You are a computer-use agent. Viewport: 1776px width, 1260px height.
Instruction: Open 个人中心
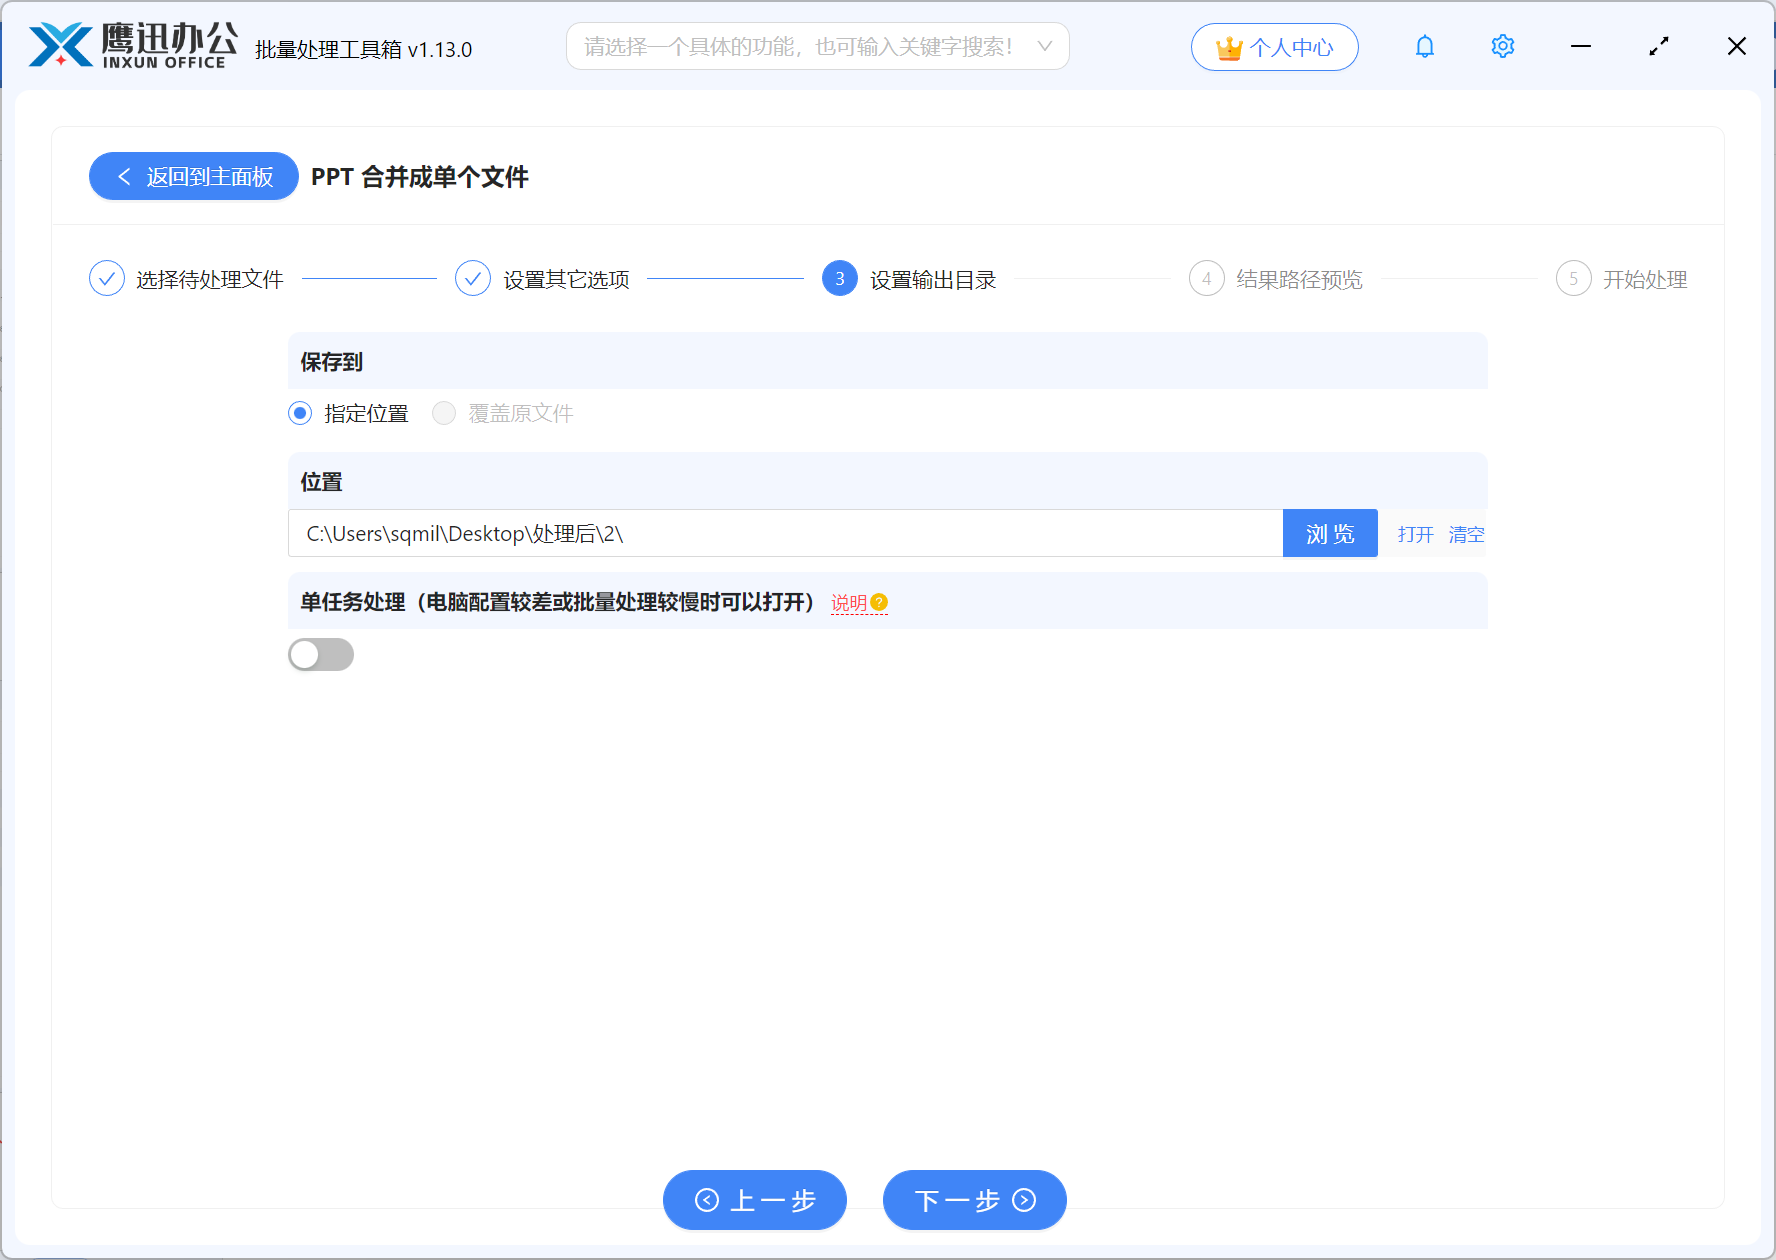tap(1274, 46)
